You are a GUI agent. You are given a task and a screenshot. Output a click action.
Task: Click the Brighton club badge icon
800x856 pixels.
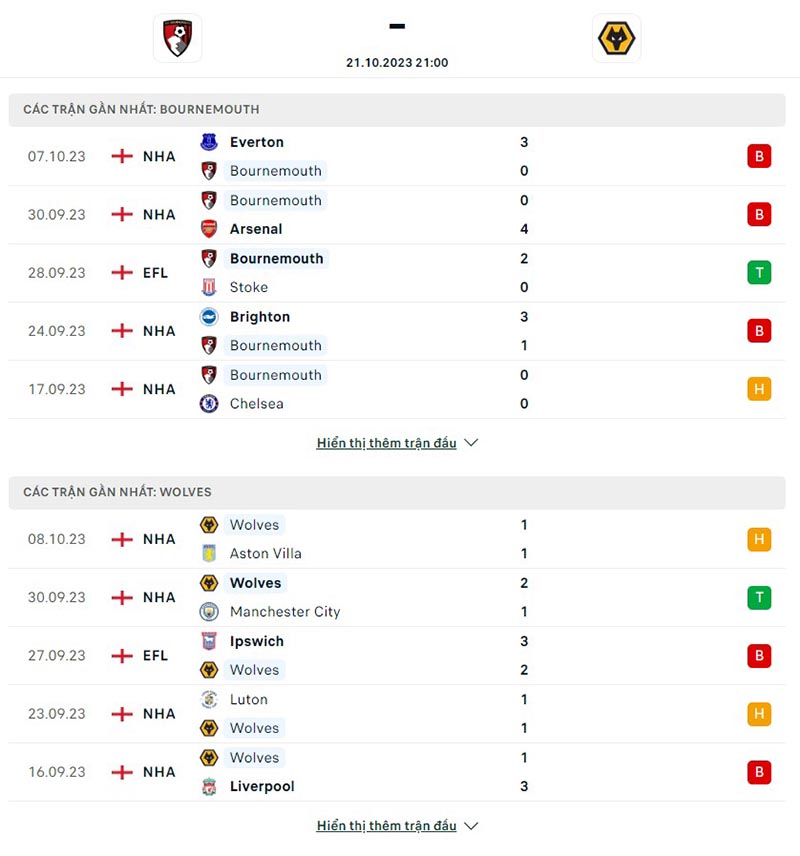[x=209, y=317]
